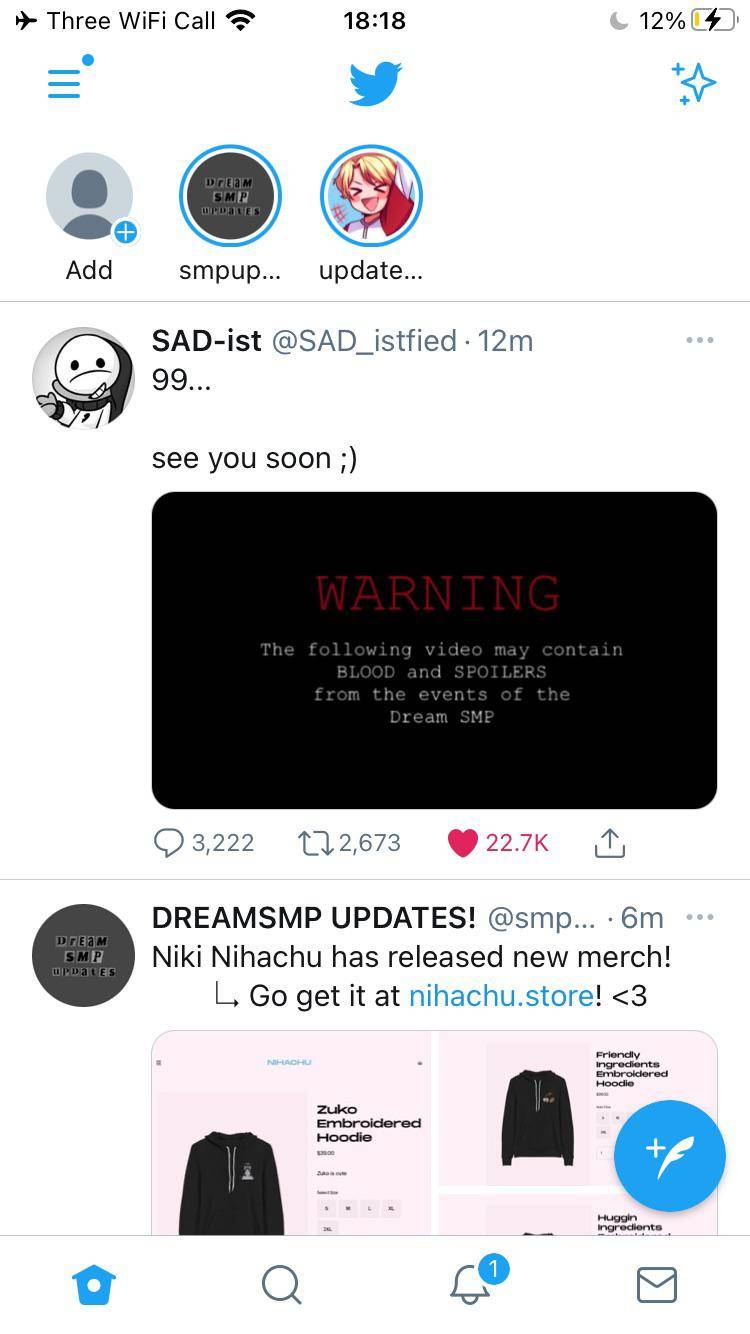Open SAD-ist profile avatar
This screenshot has height=1334, width=750.
pos(84,379)
